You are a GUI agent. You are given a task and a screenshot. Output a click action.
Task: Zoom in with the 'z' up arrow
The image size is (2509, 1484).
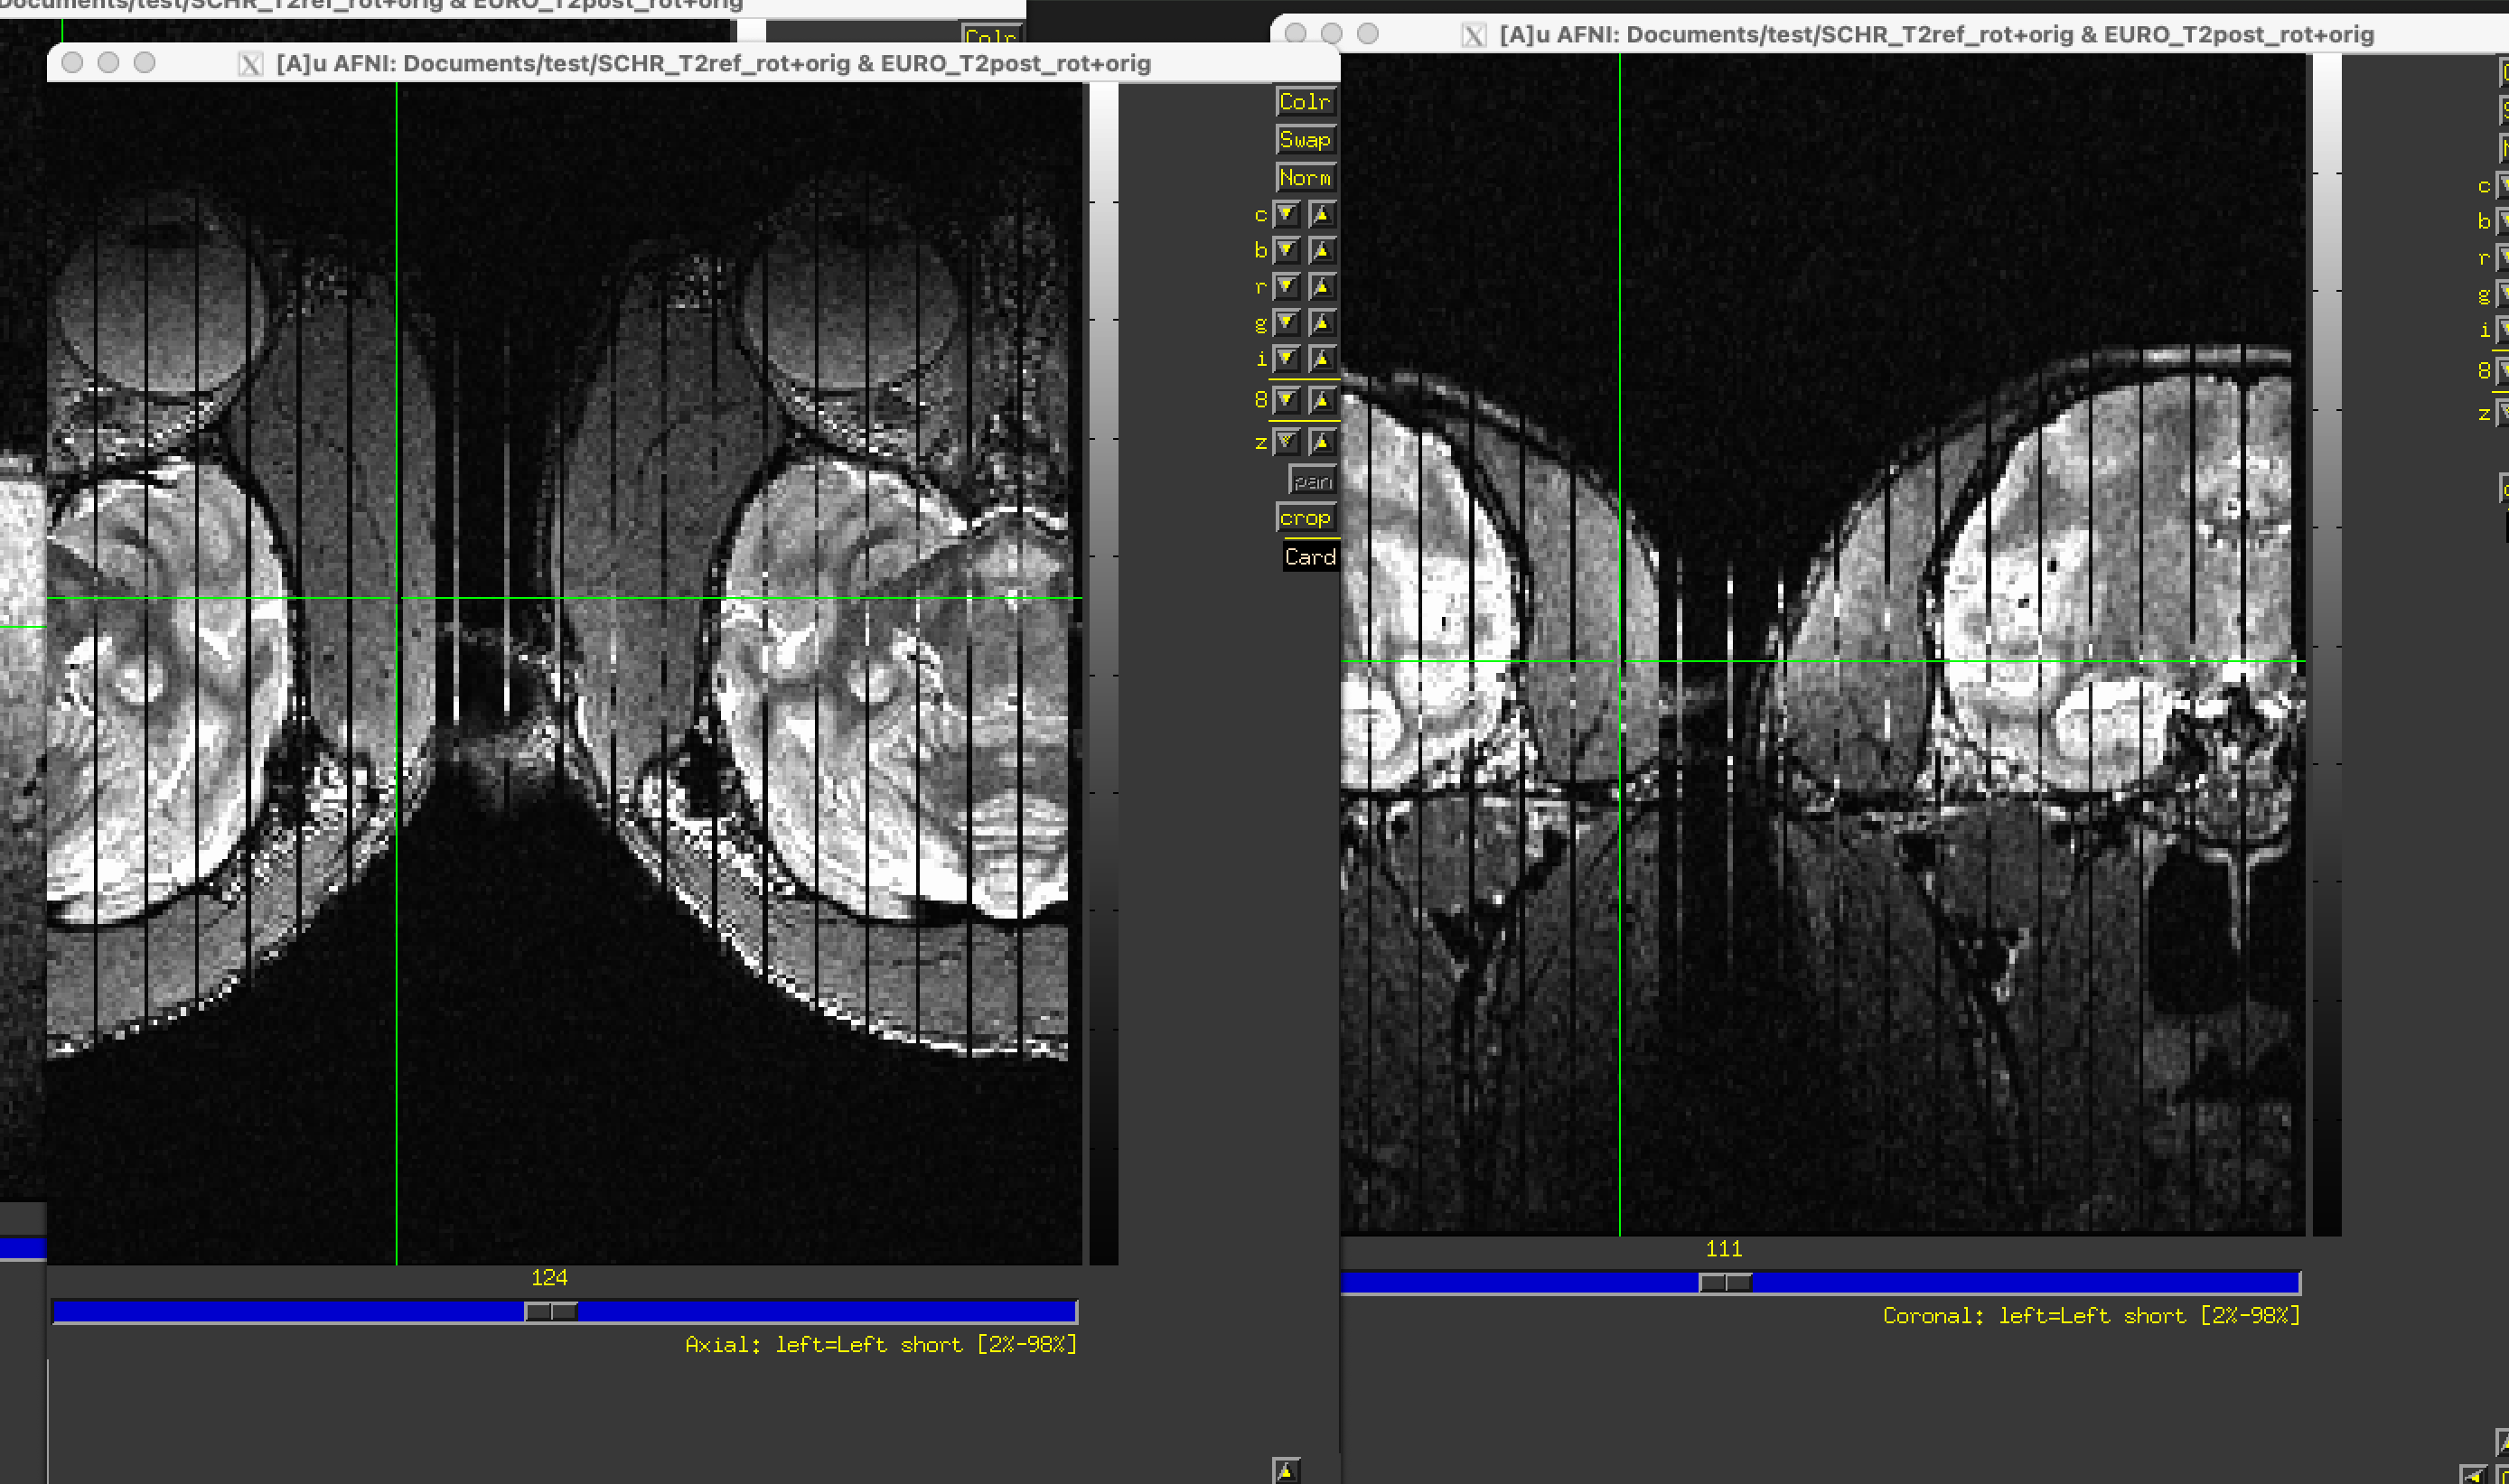click(x=1321, y=441)
